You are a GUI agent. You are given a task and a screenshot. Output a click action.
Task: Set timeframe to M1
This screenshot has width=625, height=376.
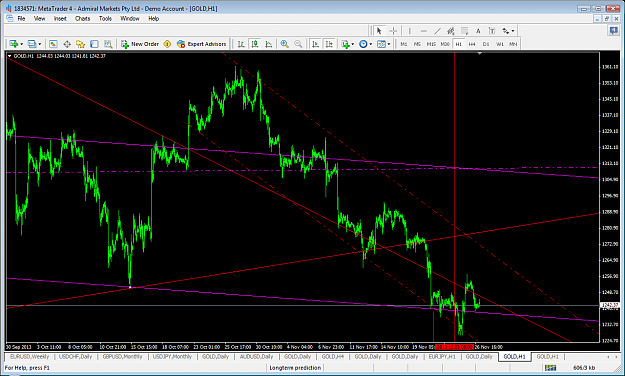click(x=404, y=44)
